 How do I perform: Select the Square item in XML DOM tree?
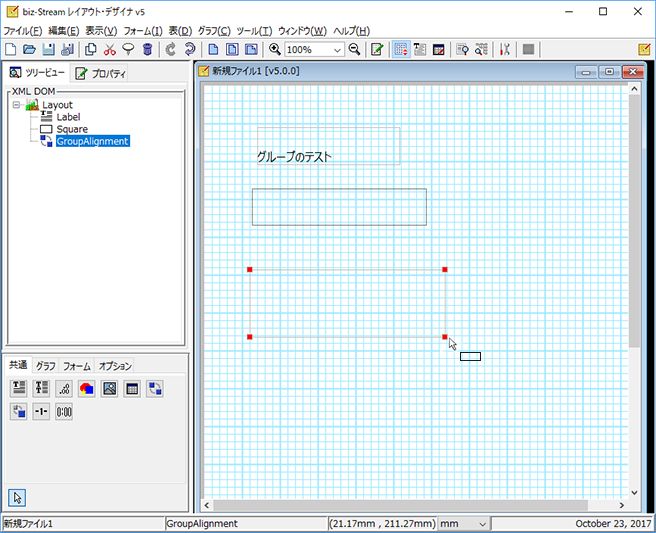pos(71,129)
